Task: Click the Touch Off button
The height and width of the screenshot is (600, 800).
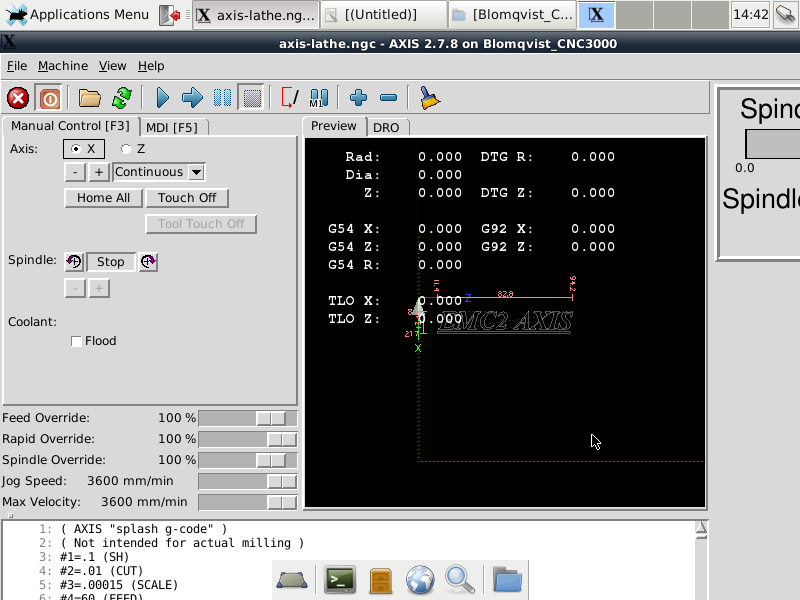Action: coord(187,198)
